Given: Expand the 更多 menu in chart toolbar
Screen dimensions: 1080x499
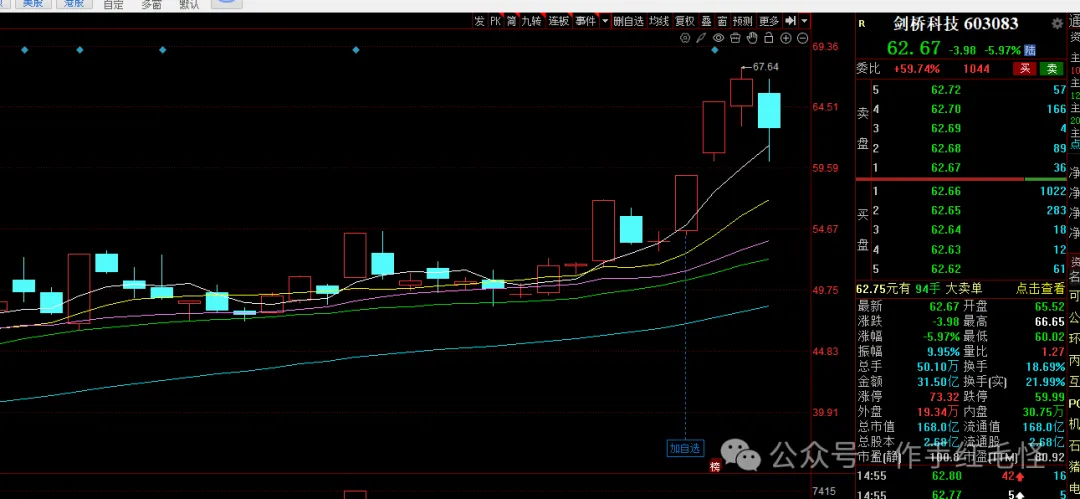Looking at the screenshot, I should click(x=768, y=20).
